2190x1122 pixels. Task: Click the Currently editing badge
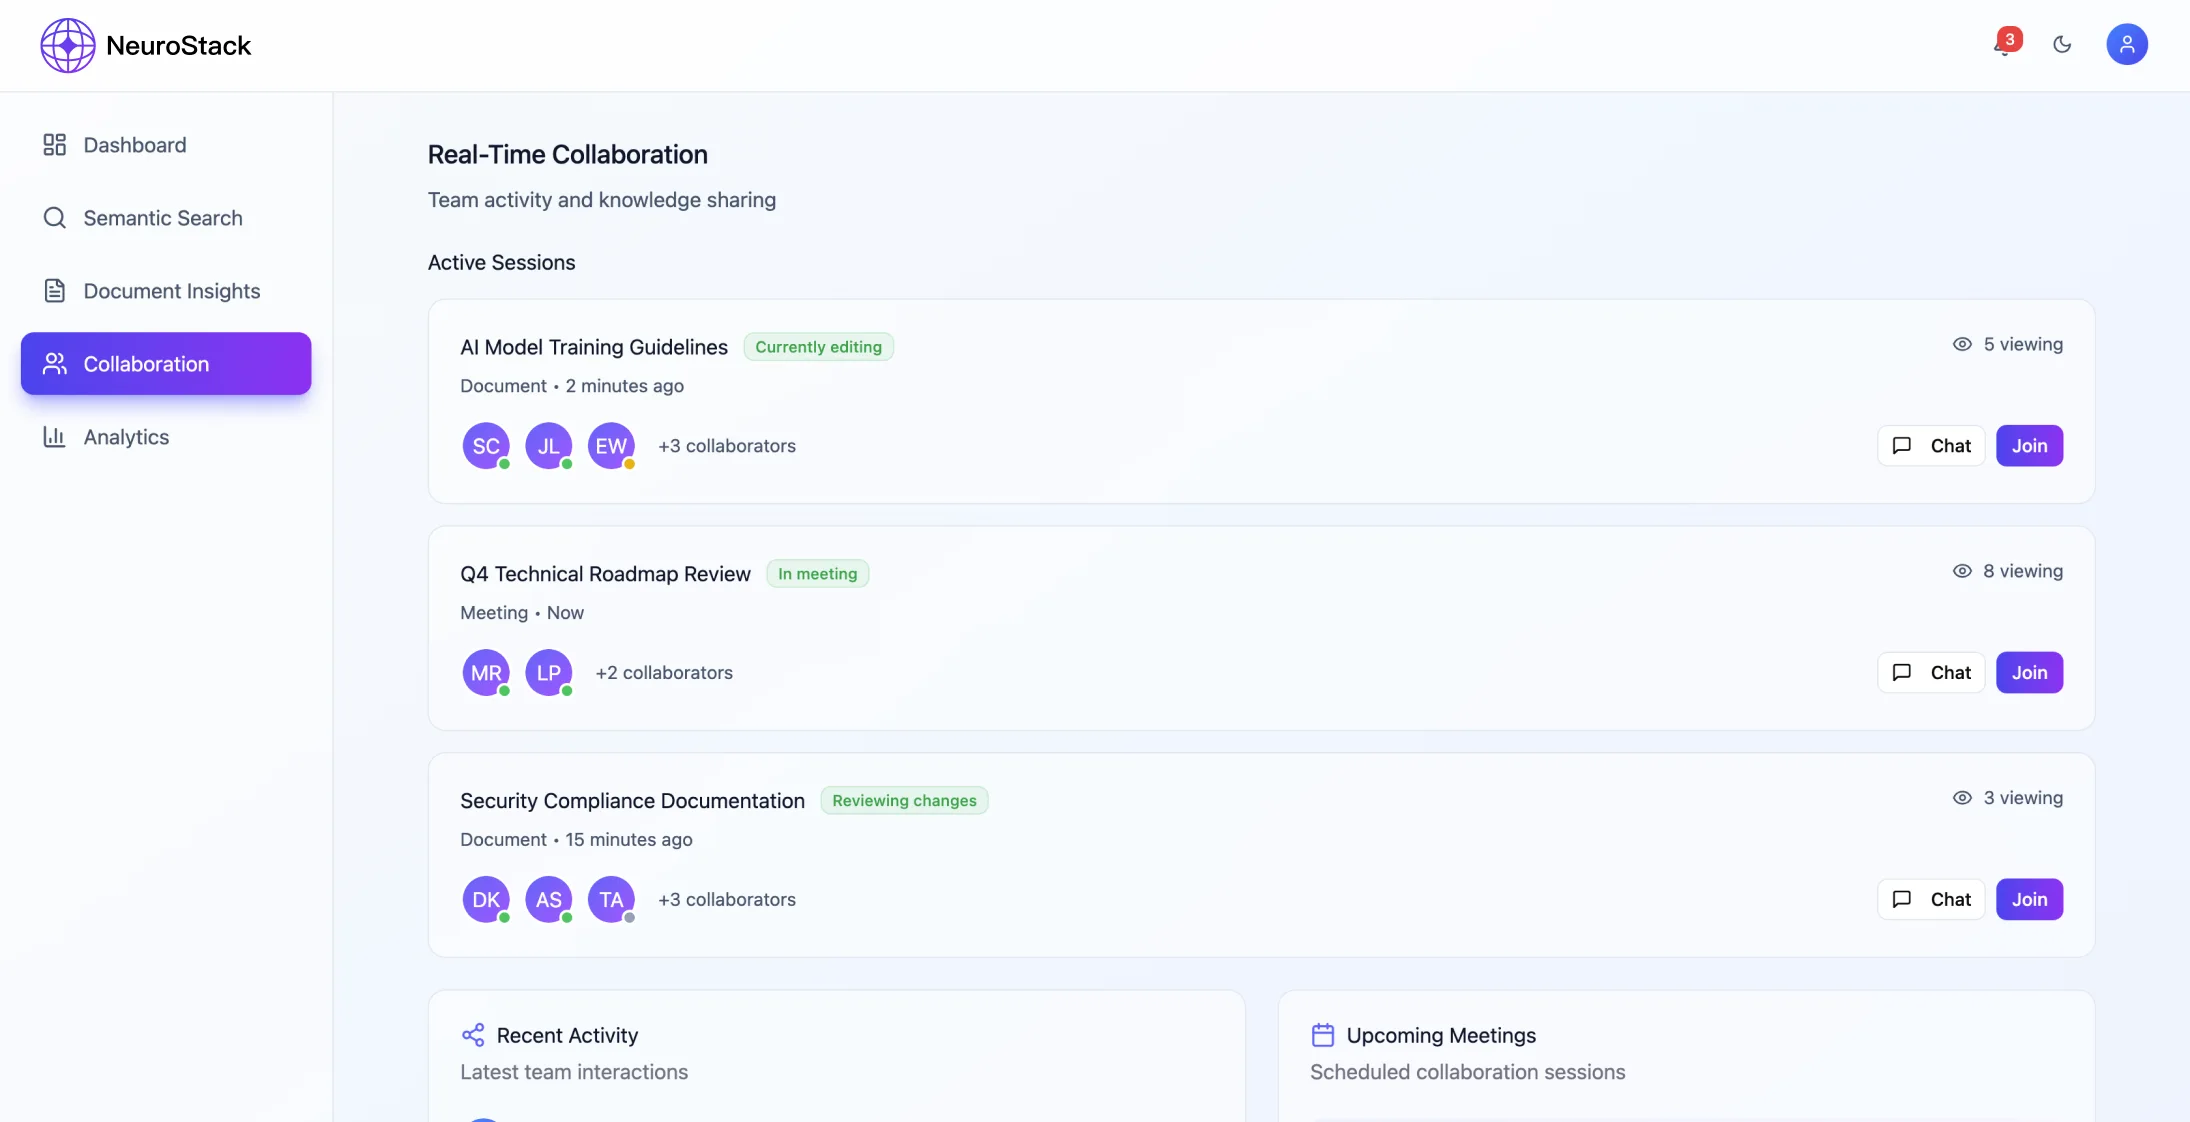(x=818, y=346)
